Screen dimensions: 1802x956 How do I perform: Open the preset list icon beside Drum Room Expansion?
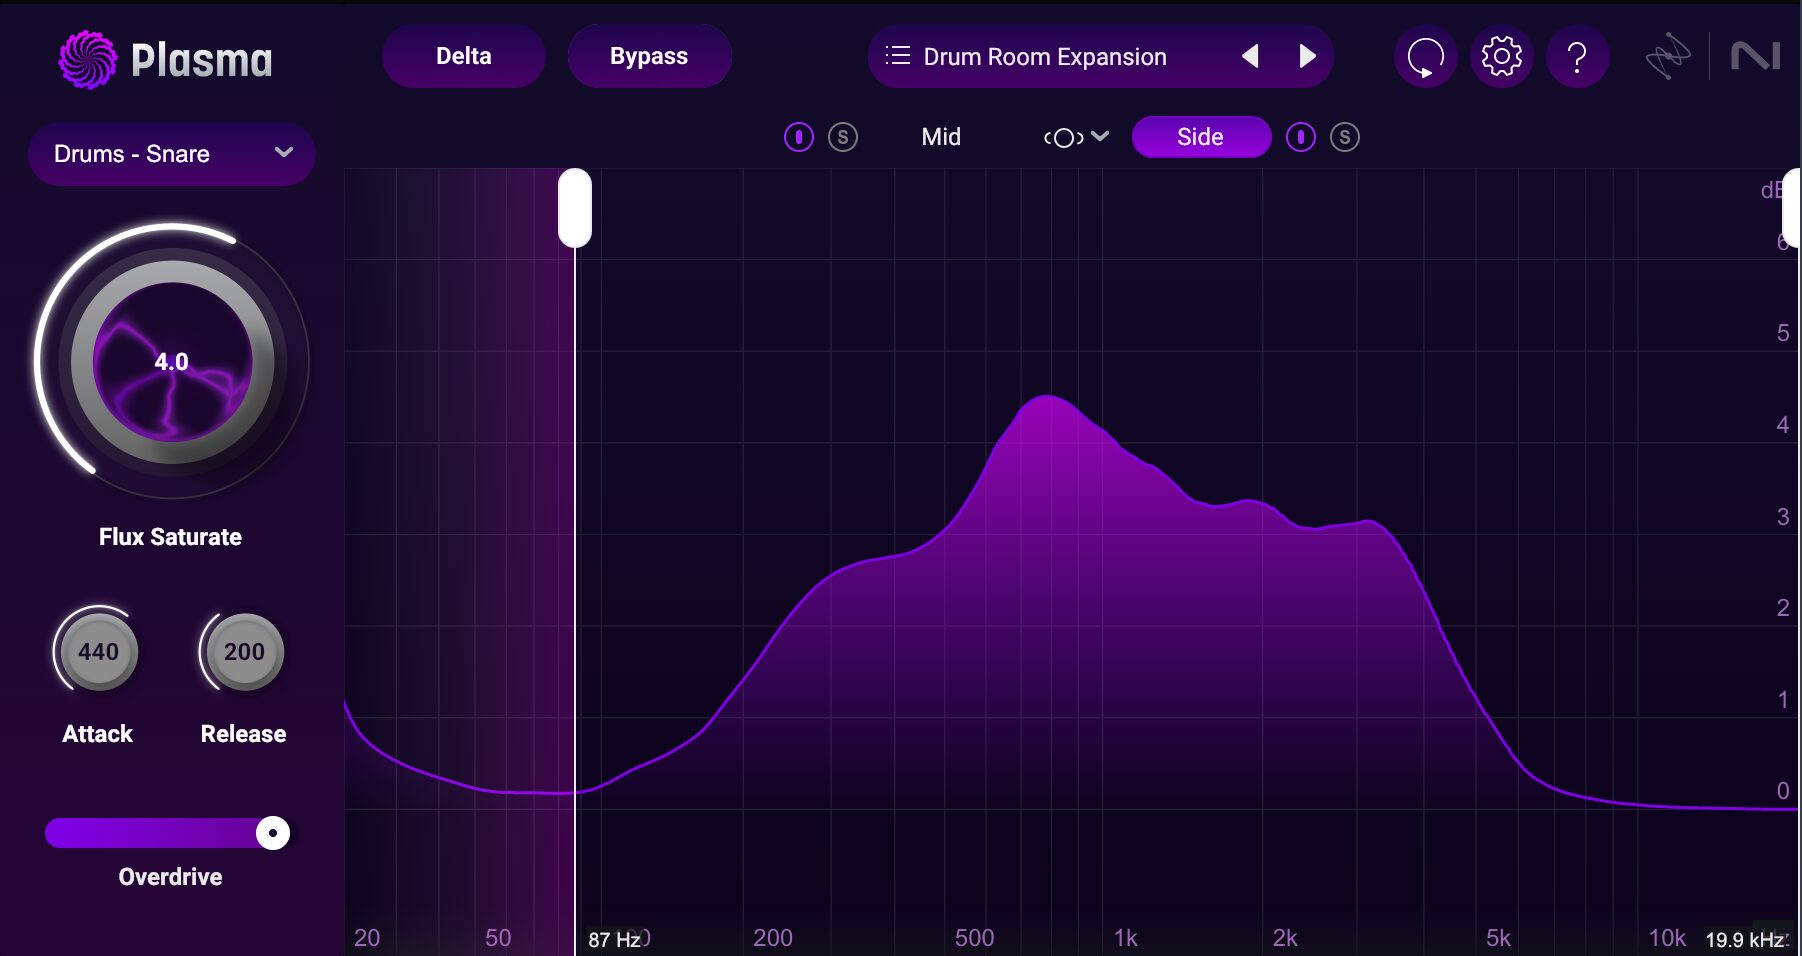coord(897,56)
